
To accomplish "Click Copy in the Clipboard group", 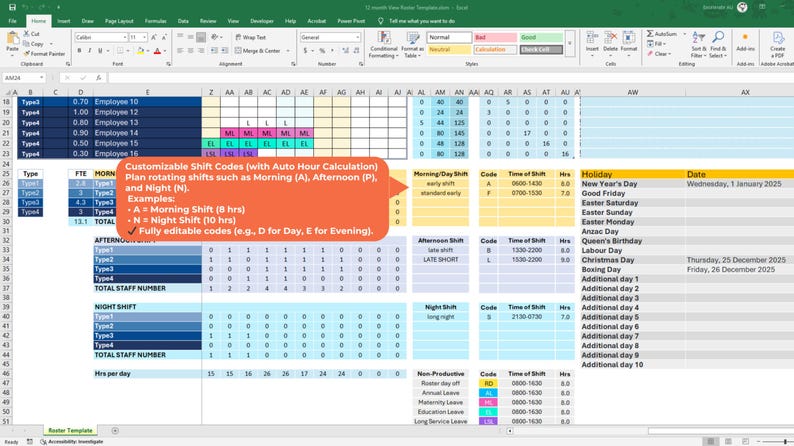I will [33, 44].
